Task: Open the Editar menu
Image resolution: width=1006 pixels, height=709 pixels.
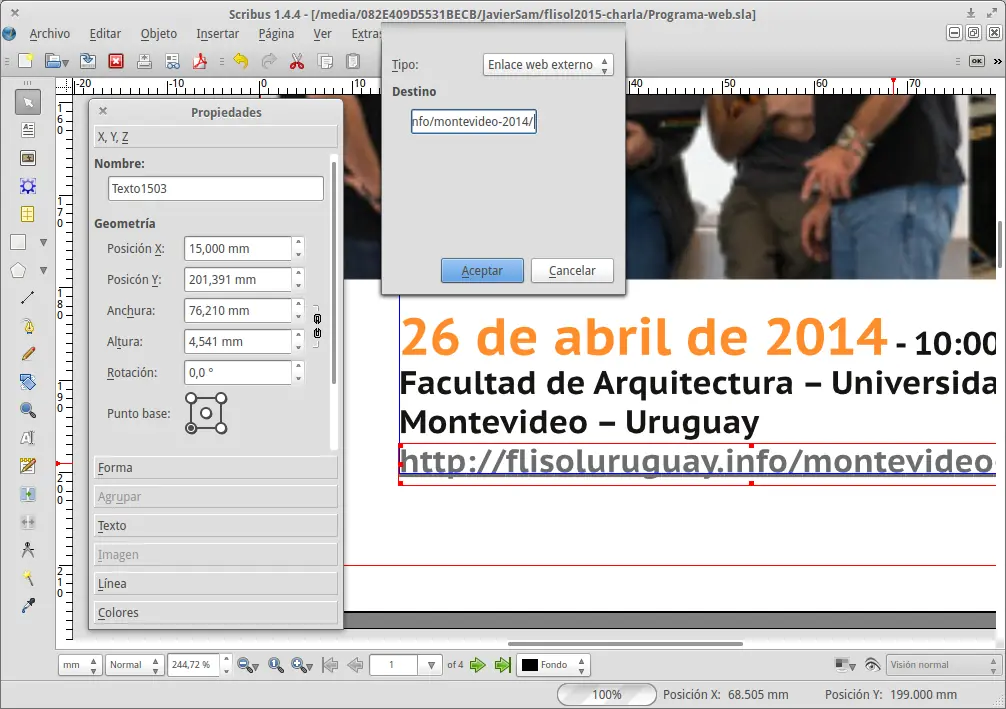Action: click(105, 33)
